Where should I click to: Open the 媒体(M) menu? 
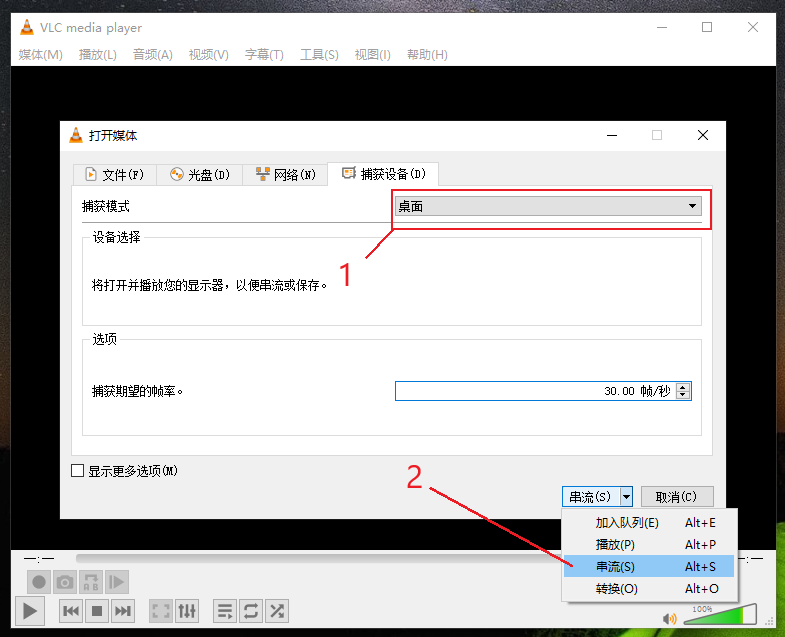[x=41, y=55]
